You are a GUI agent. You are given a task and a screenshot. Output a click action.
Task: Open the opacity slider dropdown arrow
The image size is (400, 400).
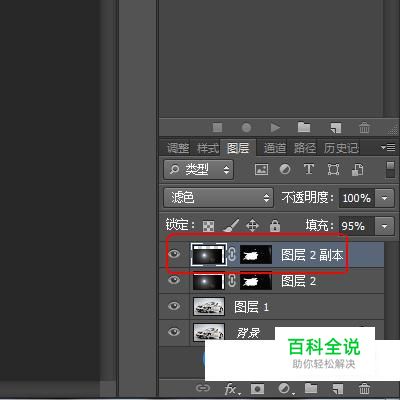coord(384,198)
